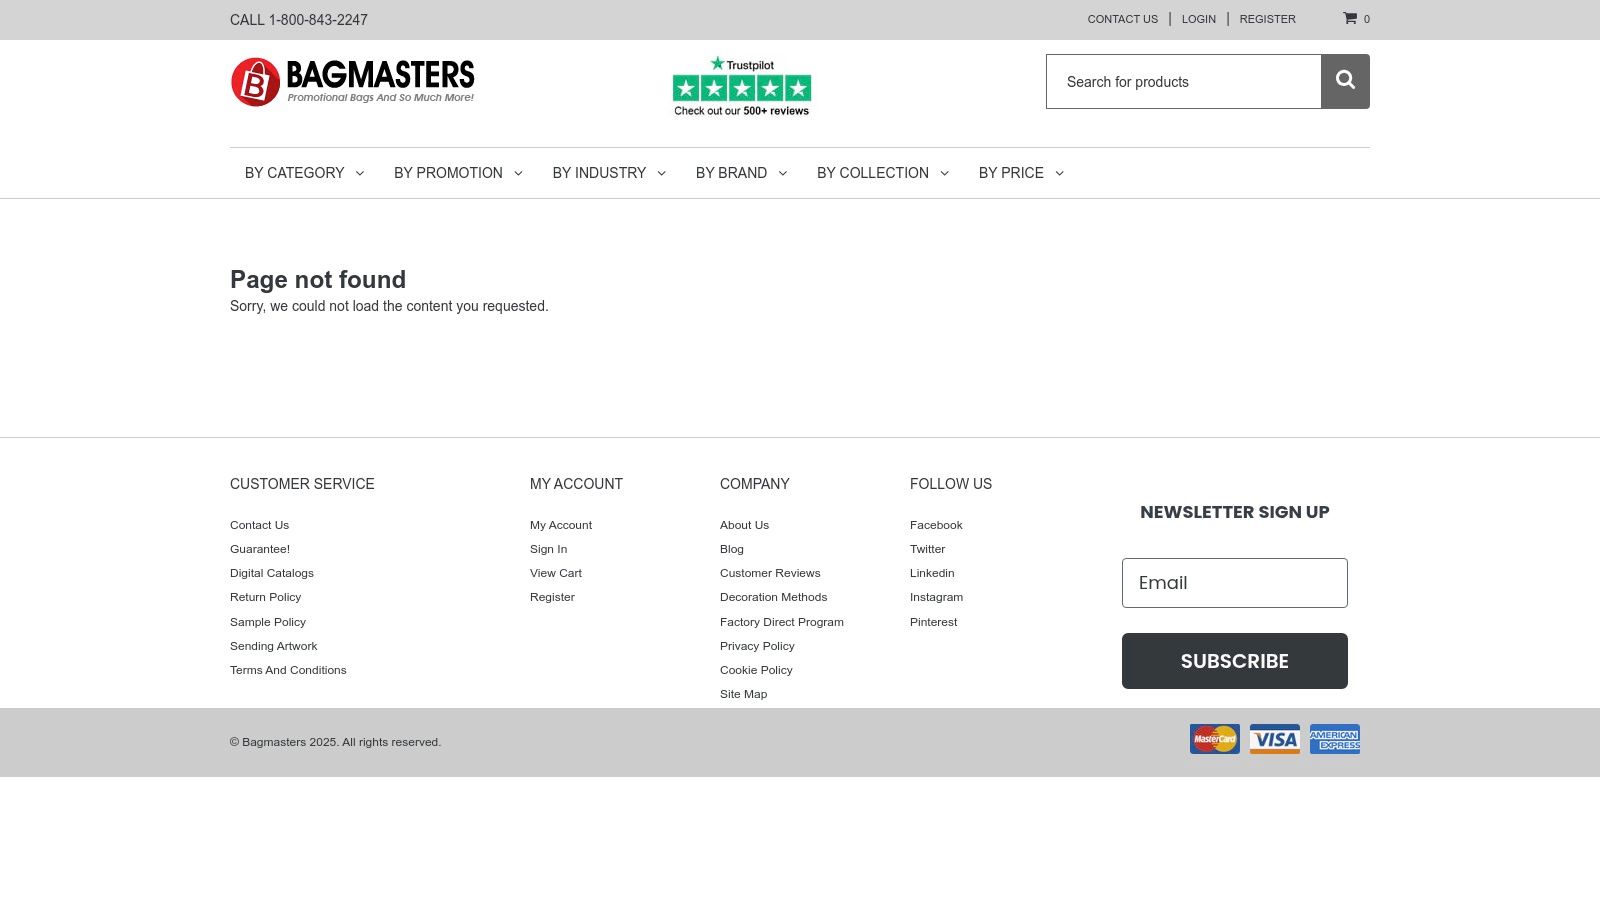This screenshot has height=900, width=1600.
Task: Expand the By Category dropdown
Action: [x=304, y=173]
